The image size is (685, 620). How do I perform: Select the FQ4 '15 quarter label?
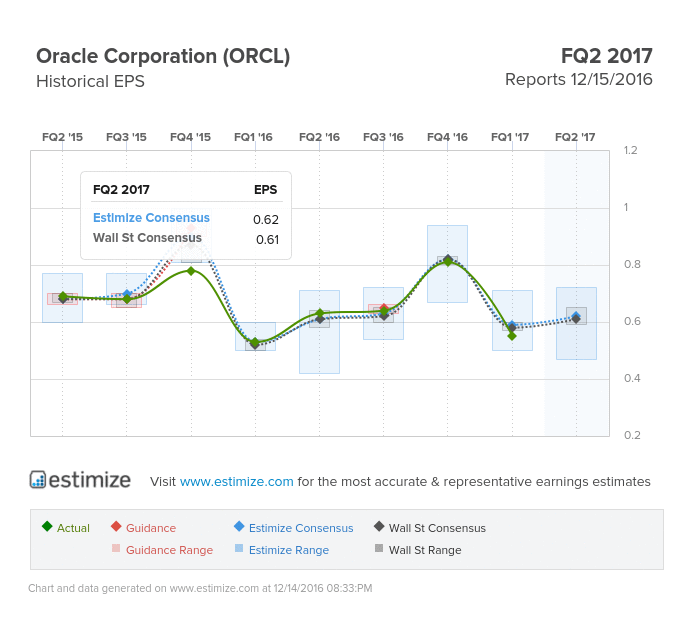click(x=190, y=137)
